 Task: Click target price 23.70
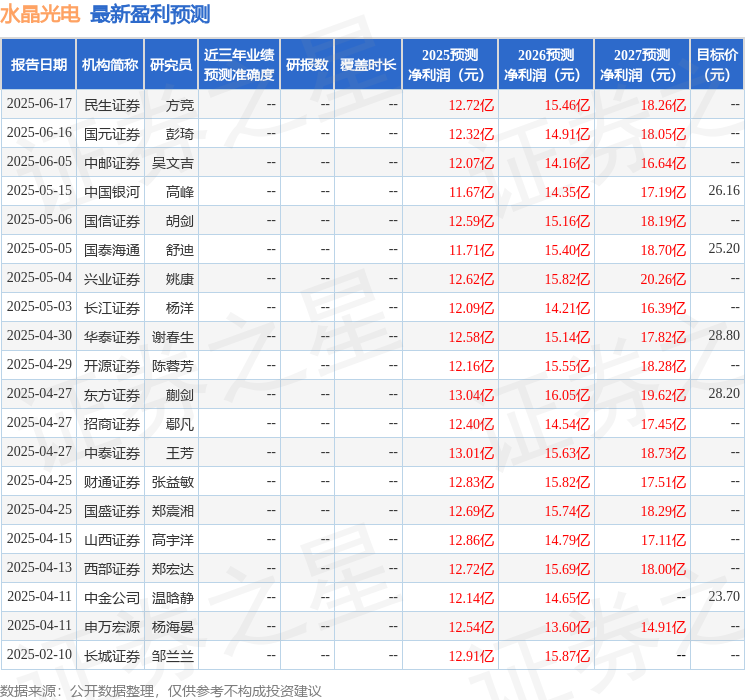coord(724,596)
